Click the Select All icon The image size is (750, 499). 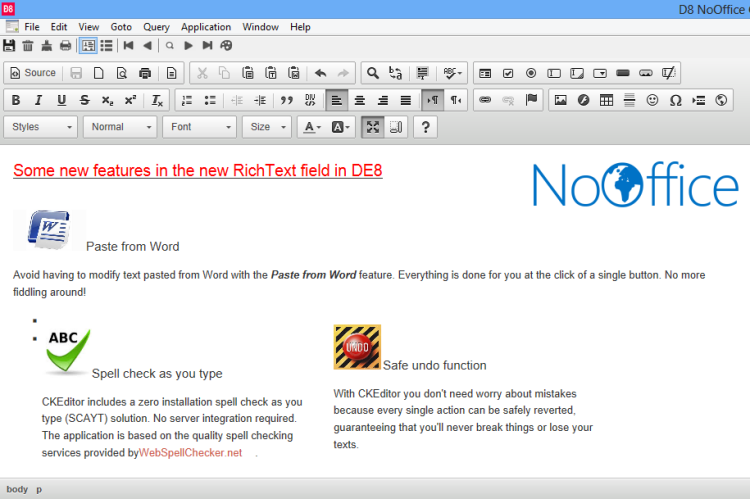click(422, 73)
